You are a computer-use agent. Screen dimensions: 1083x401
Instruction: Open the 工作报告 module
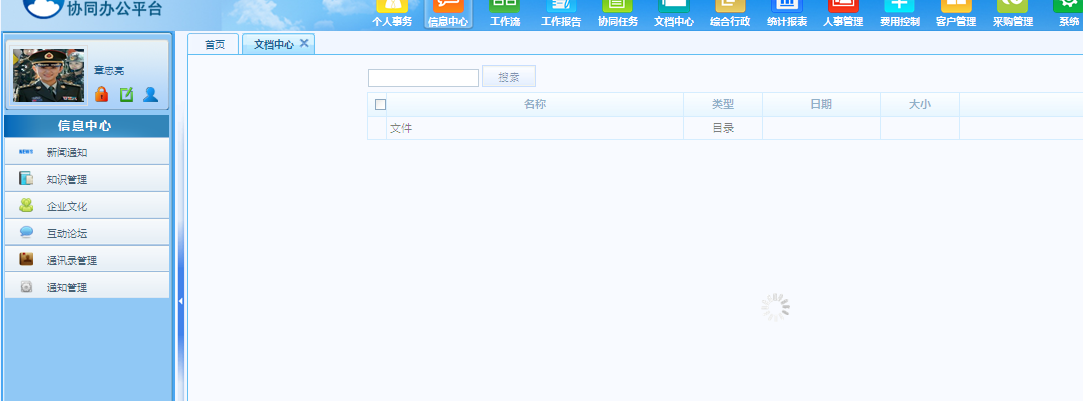(x=561, y=14)
